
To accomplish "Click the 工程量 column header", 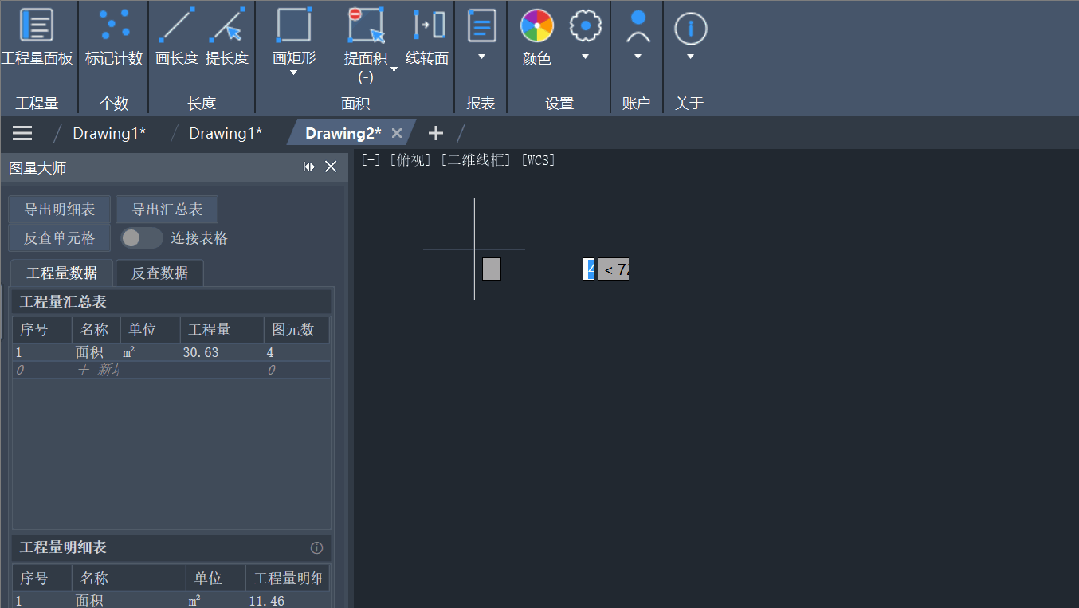I will tap(222, 329).
